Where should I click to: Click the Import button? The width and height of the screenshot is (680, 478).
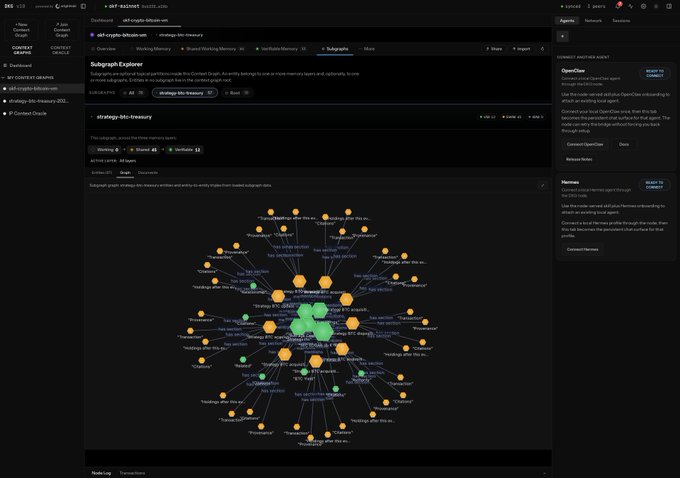tap(521, 49)
